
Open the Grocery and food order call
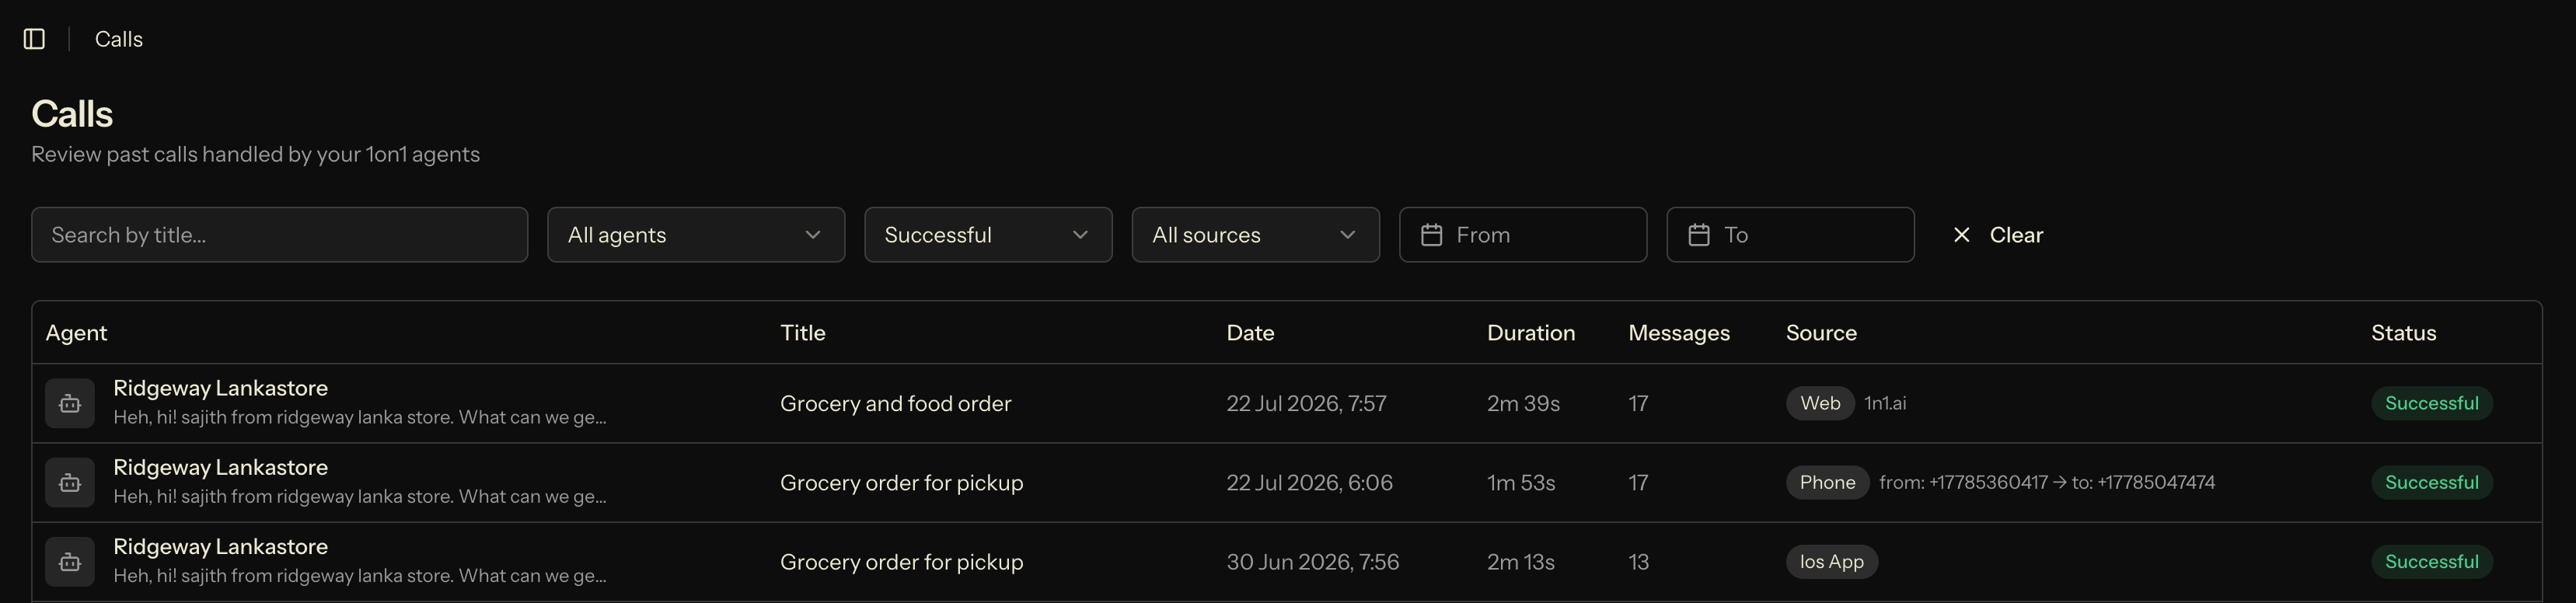tap(895, 403)
